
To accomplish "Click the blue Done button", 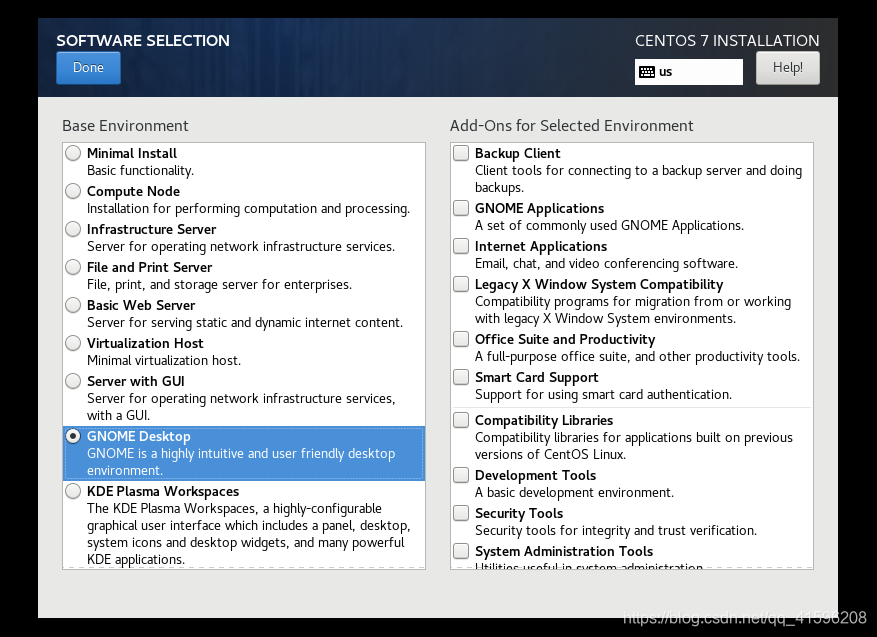I will (x=88, y=68).
